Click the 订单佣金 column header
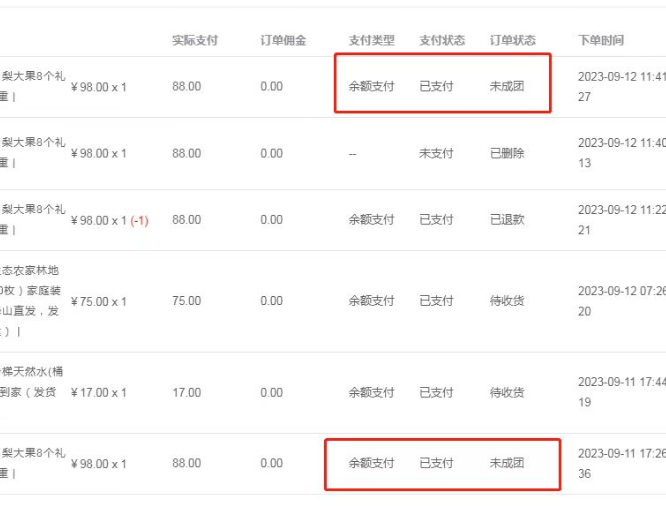This screenshot has height=525, width=666. (283, 40)
